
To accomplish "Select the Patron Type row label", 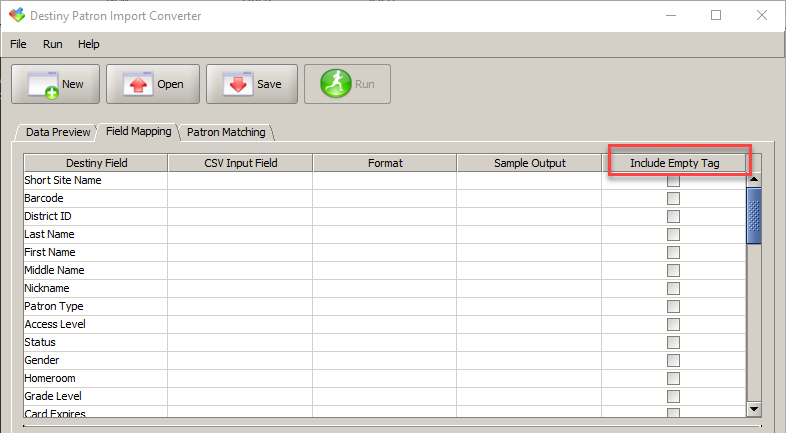I will tap(54, 307).
